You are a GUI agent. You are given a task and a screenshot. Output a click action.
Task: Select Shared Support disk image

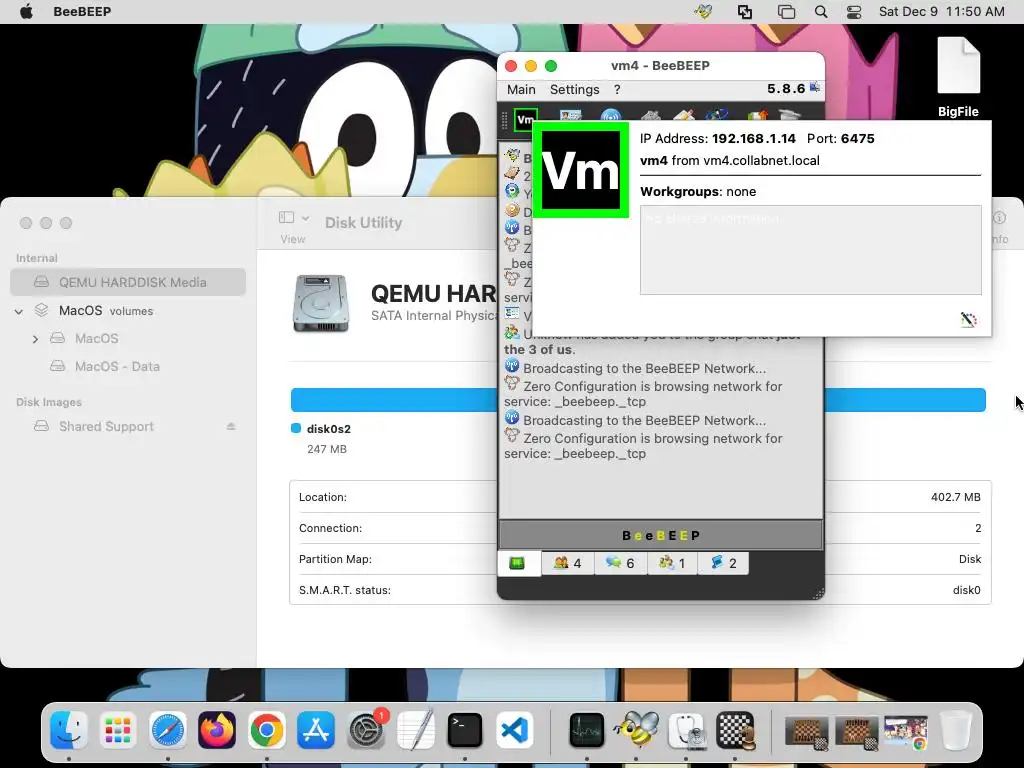coord(106,426)
